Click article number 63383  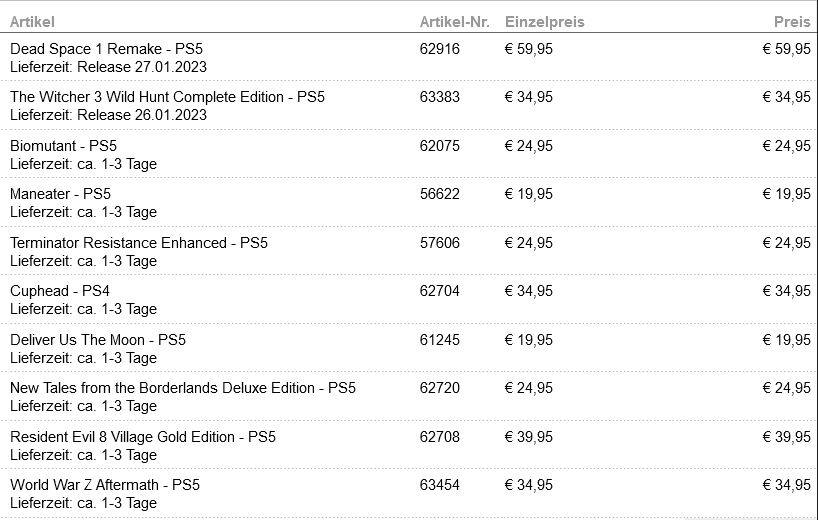(440, 97)
